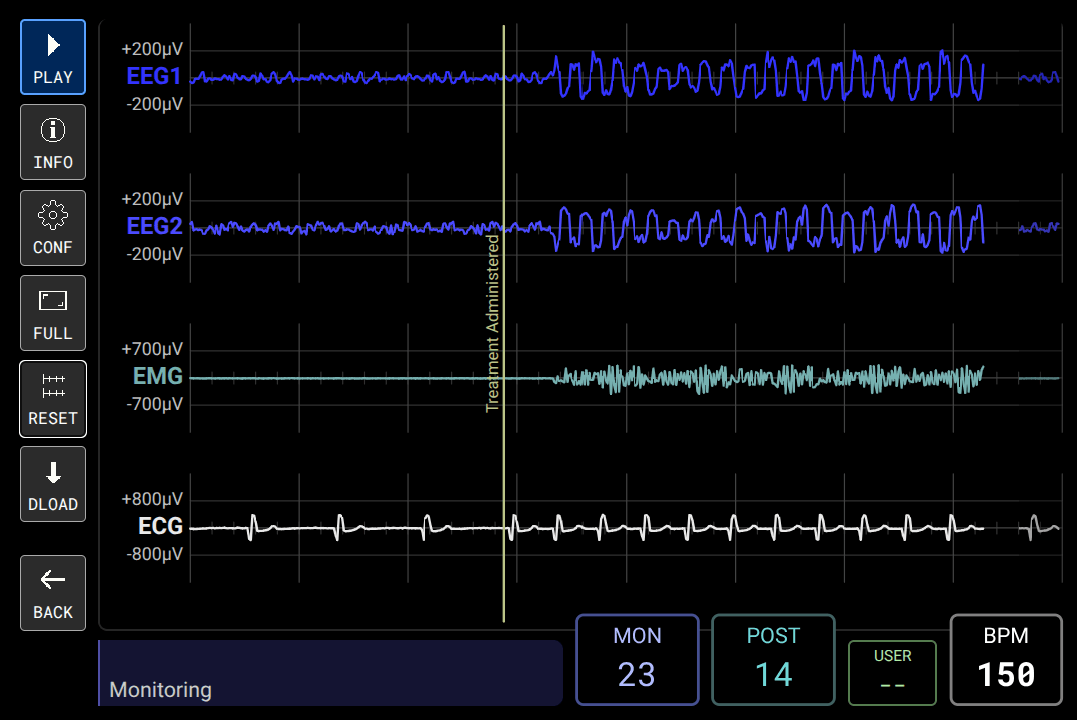Click the EEG1 +200µV scale label
The width and height of the screenshot is (1077, 720).
tap(152, 49)
